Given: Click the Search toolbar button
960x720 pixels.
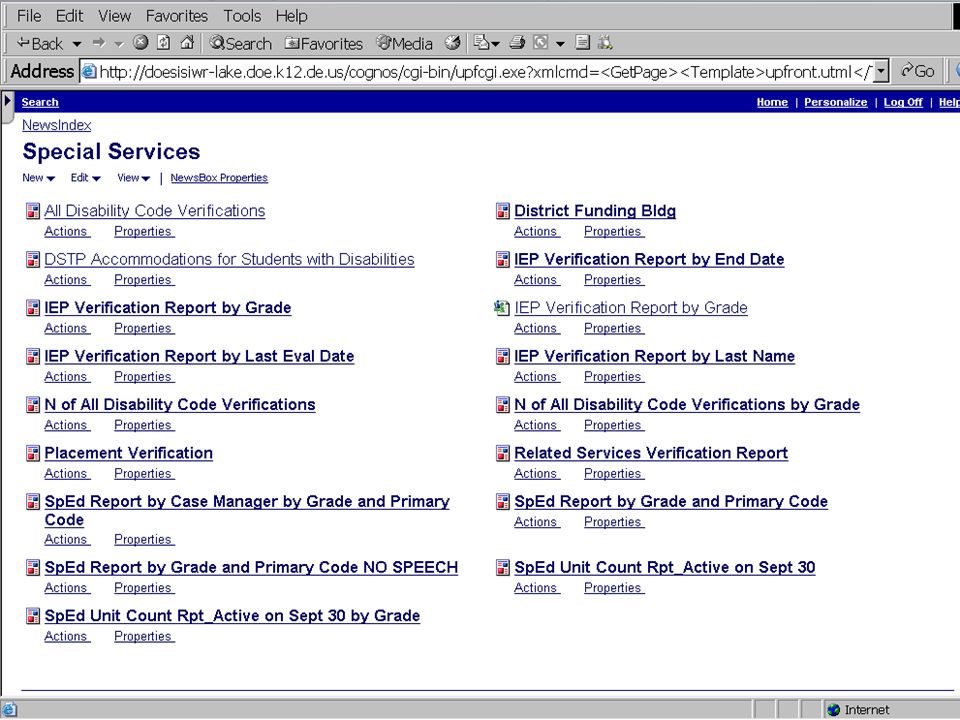Looking at the screenshot, I should pos(241,43).
